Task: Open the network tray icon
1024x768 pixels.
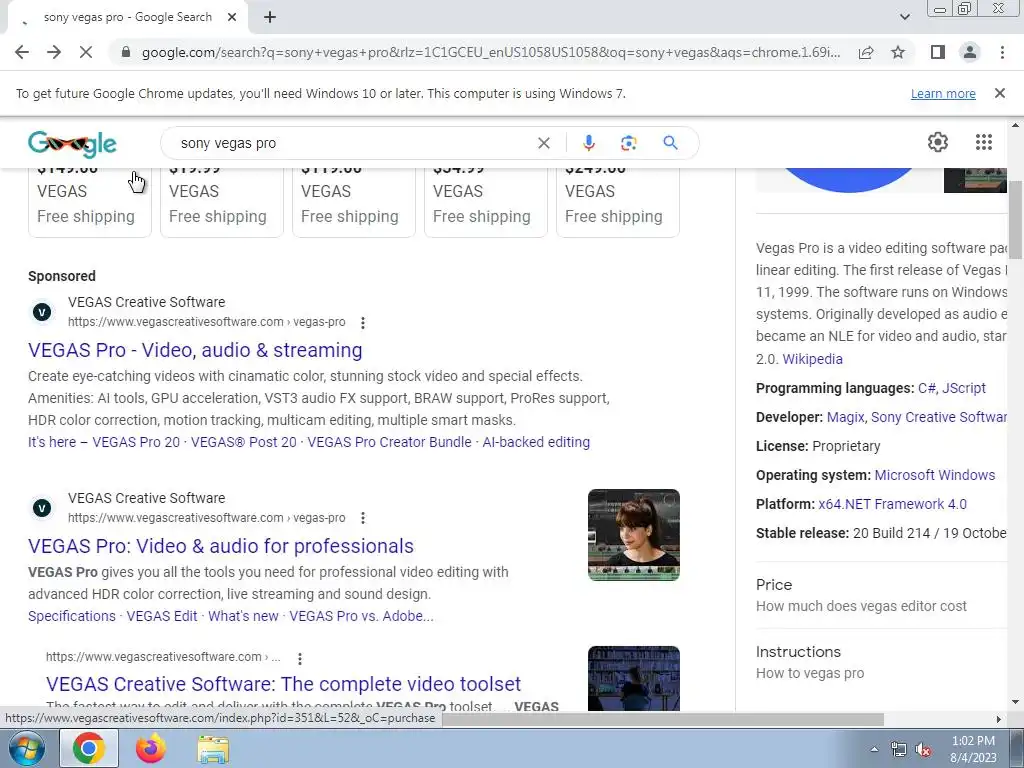Action: click(899, 750)
